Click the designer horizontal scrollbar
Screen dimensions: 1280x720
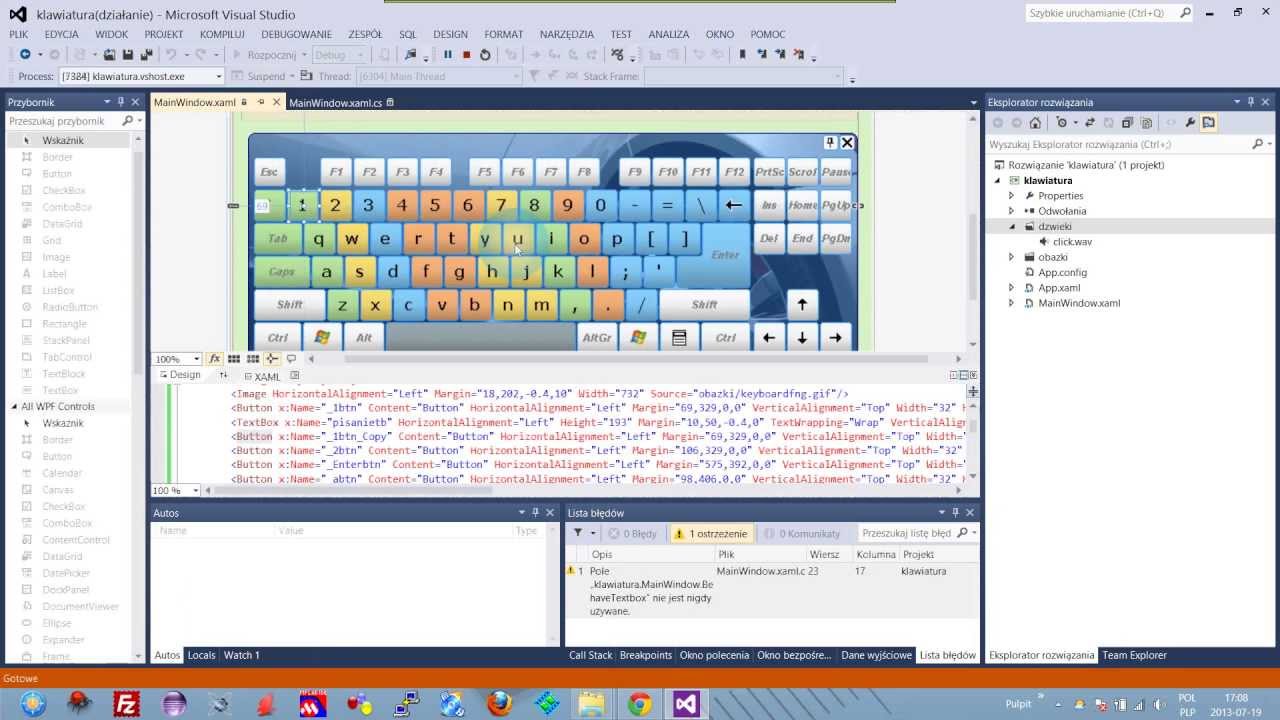tap(635, 359)
